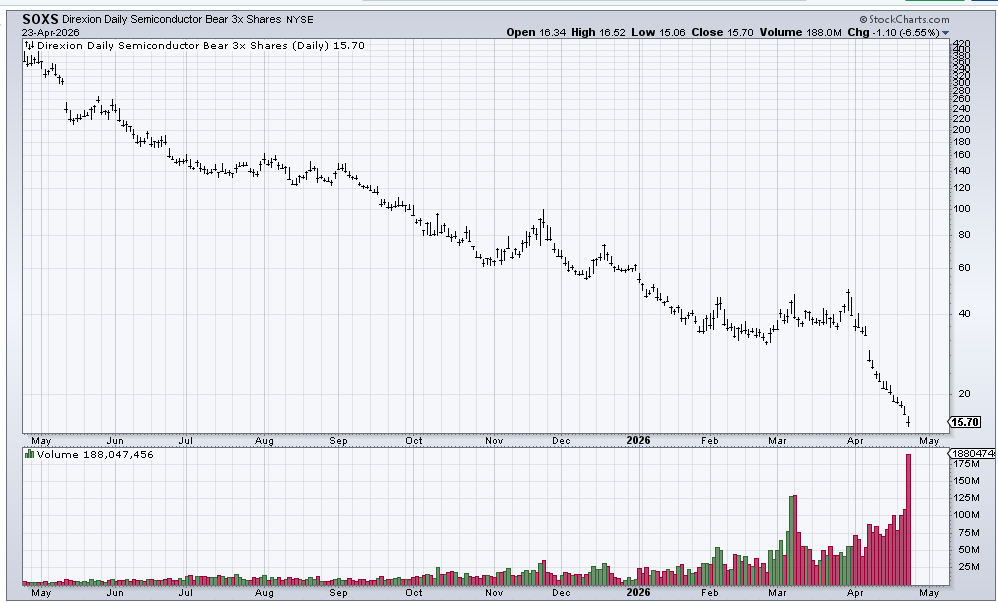
Task: Click the NYSE exchange label
Action: coord(299,20)
